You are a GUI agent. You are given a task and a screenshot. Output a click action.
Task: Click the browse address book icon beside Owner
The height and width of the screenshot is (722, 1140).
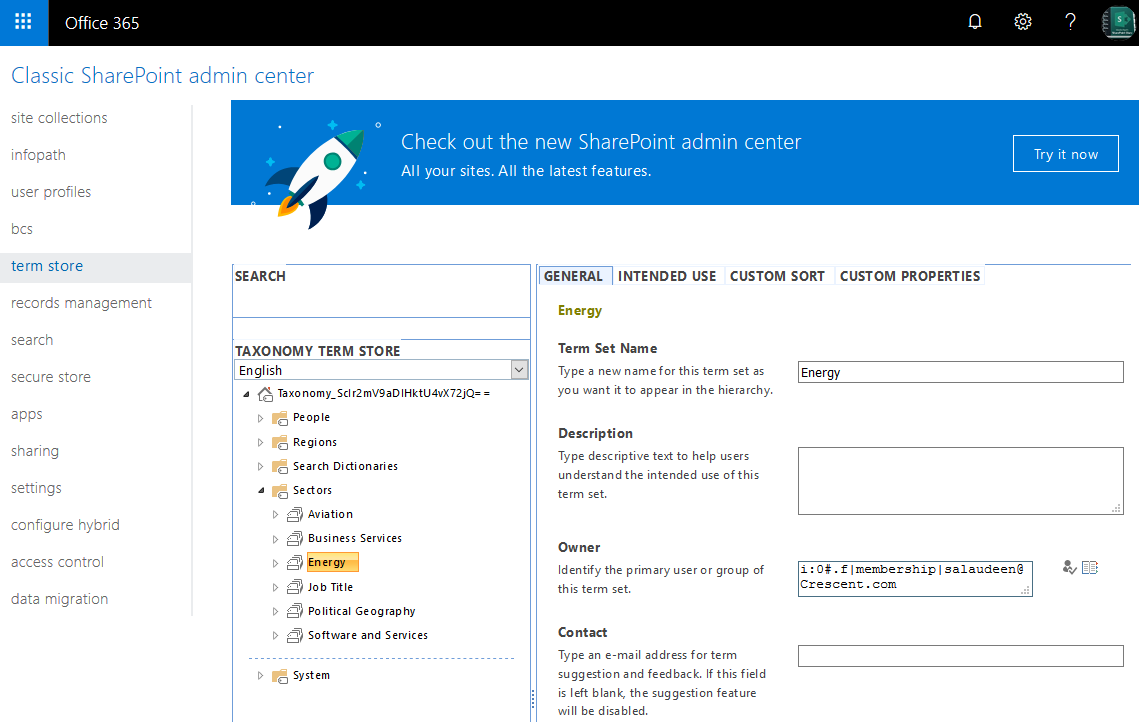pyautogui.click(x=1090, y=567)
